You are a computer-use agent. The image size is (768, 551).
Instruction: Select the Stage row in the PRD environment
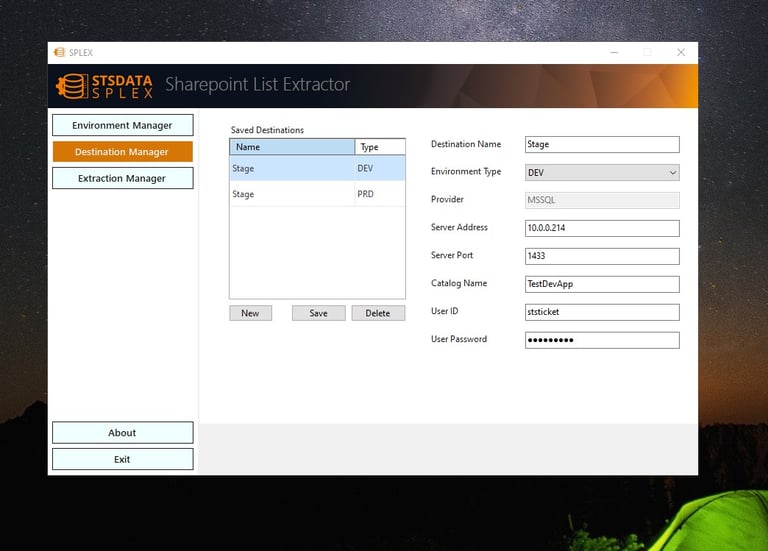coord(317,194)
